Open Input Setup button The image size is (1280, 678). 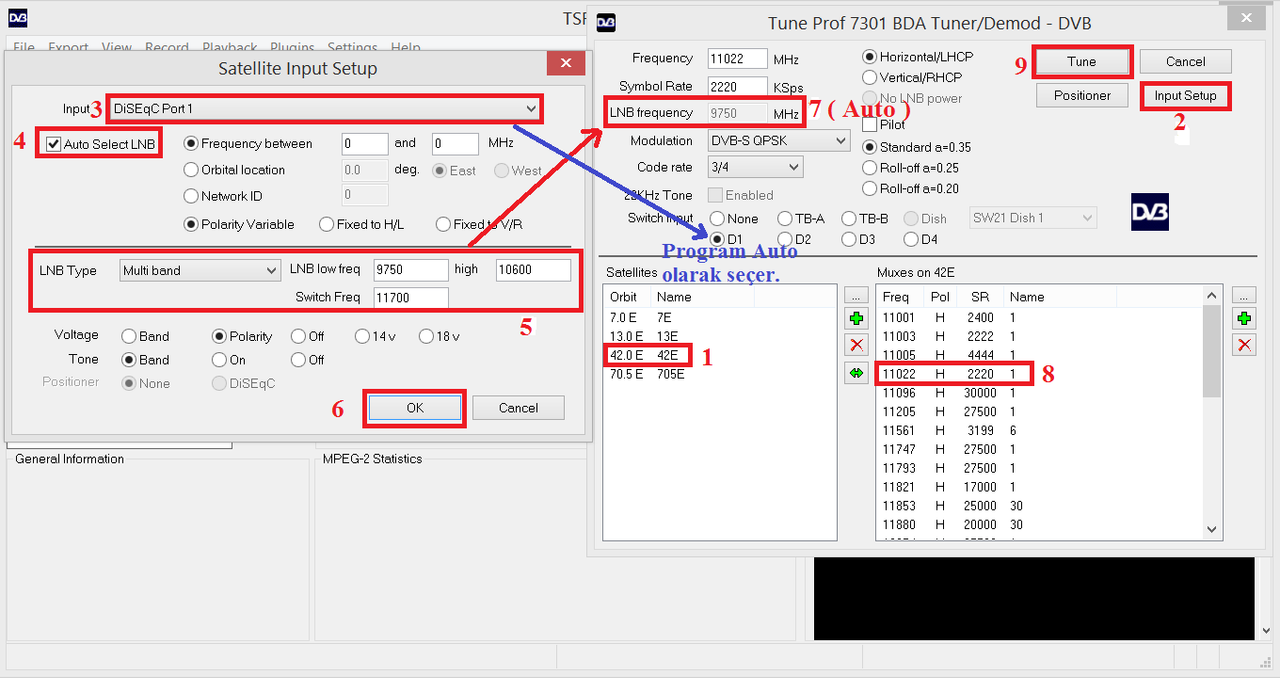[1185, 96]
